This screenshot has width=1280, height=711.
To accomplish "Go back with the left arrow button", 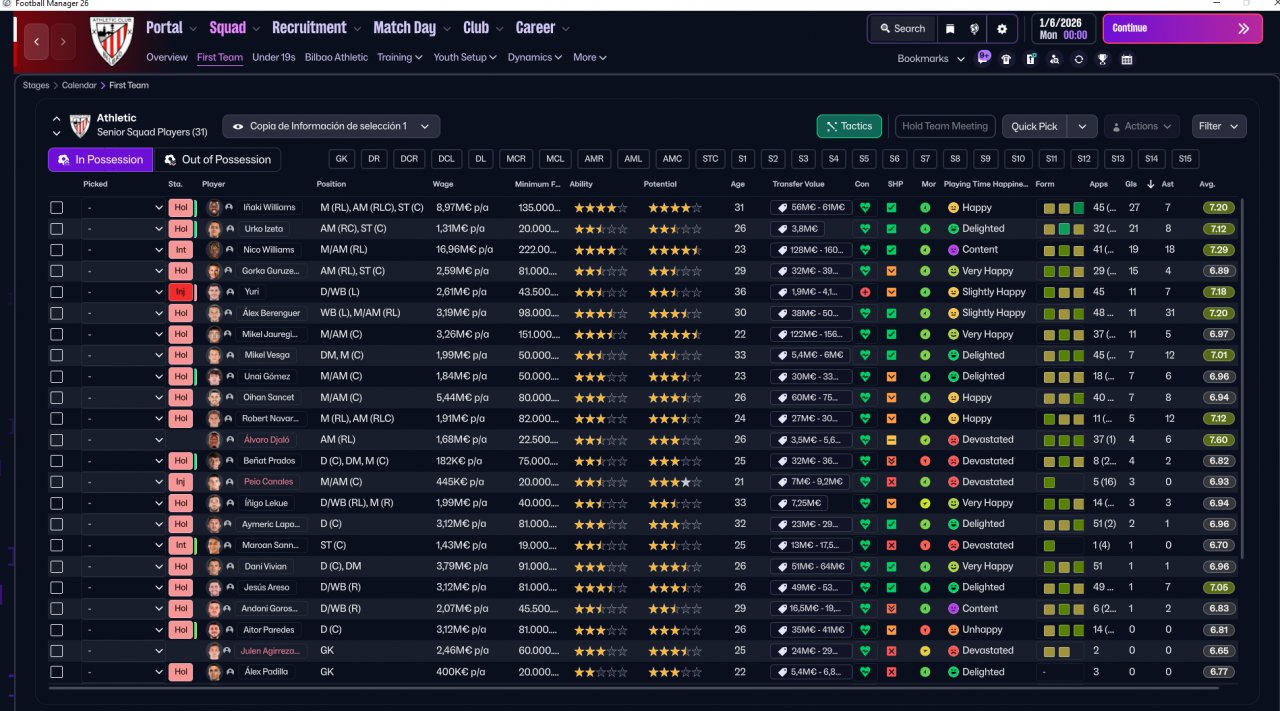I will [37, 42].
